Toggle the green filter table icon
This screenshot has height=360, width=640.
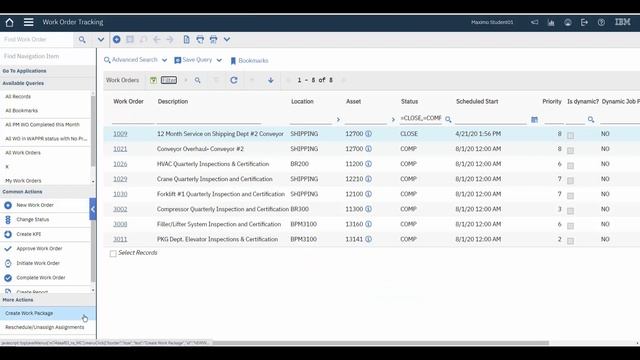coord(153,80)
